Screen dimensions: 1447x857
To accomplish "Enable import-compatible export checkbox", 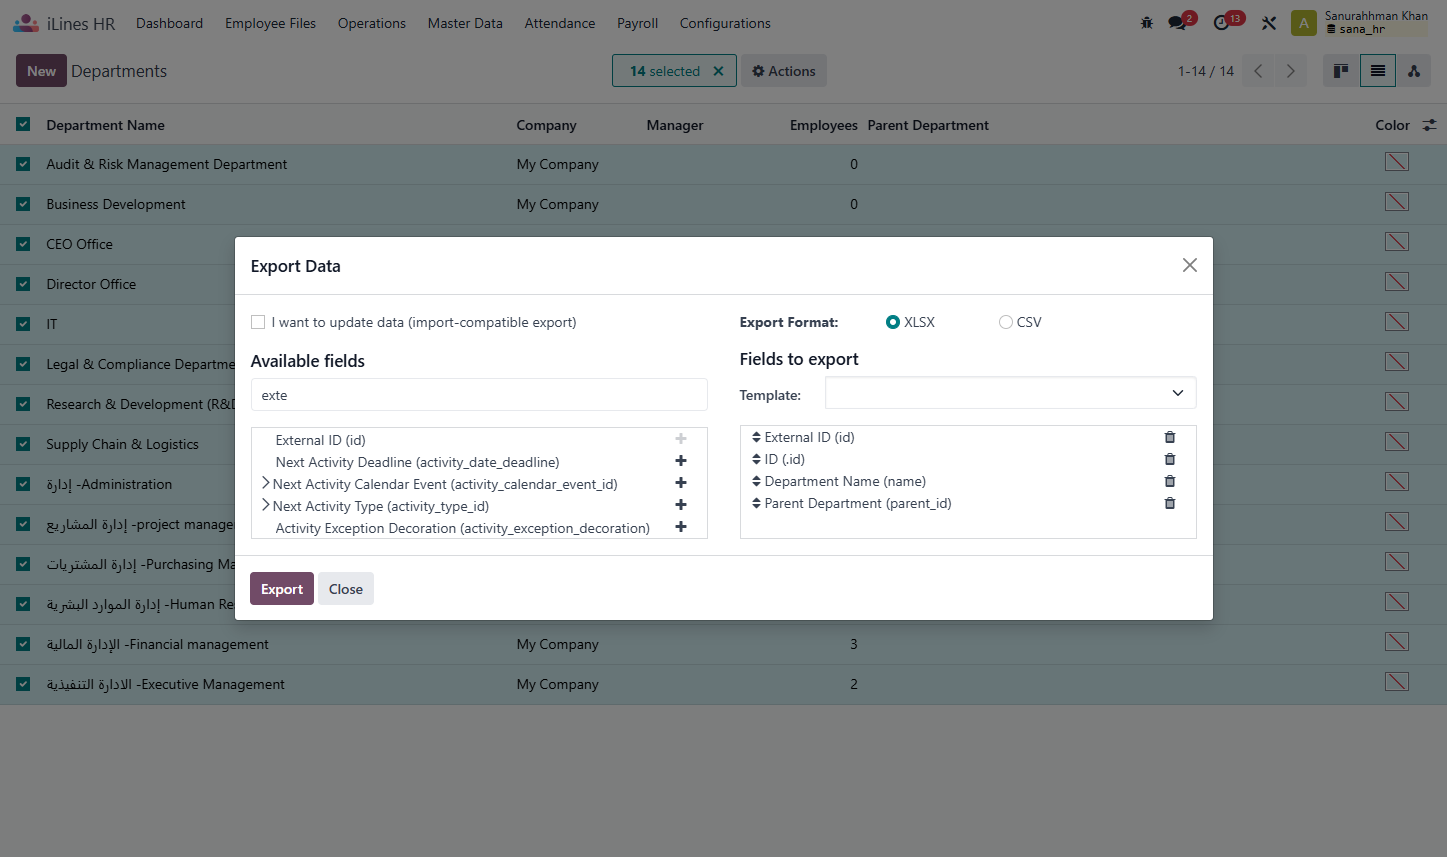I will 258,322.
